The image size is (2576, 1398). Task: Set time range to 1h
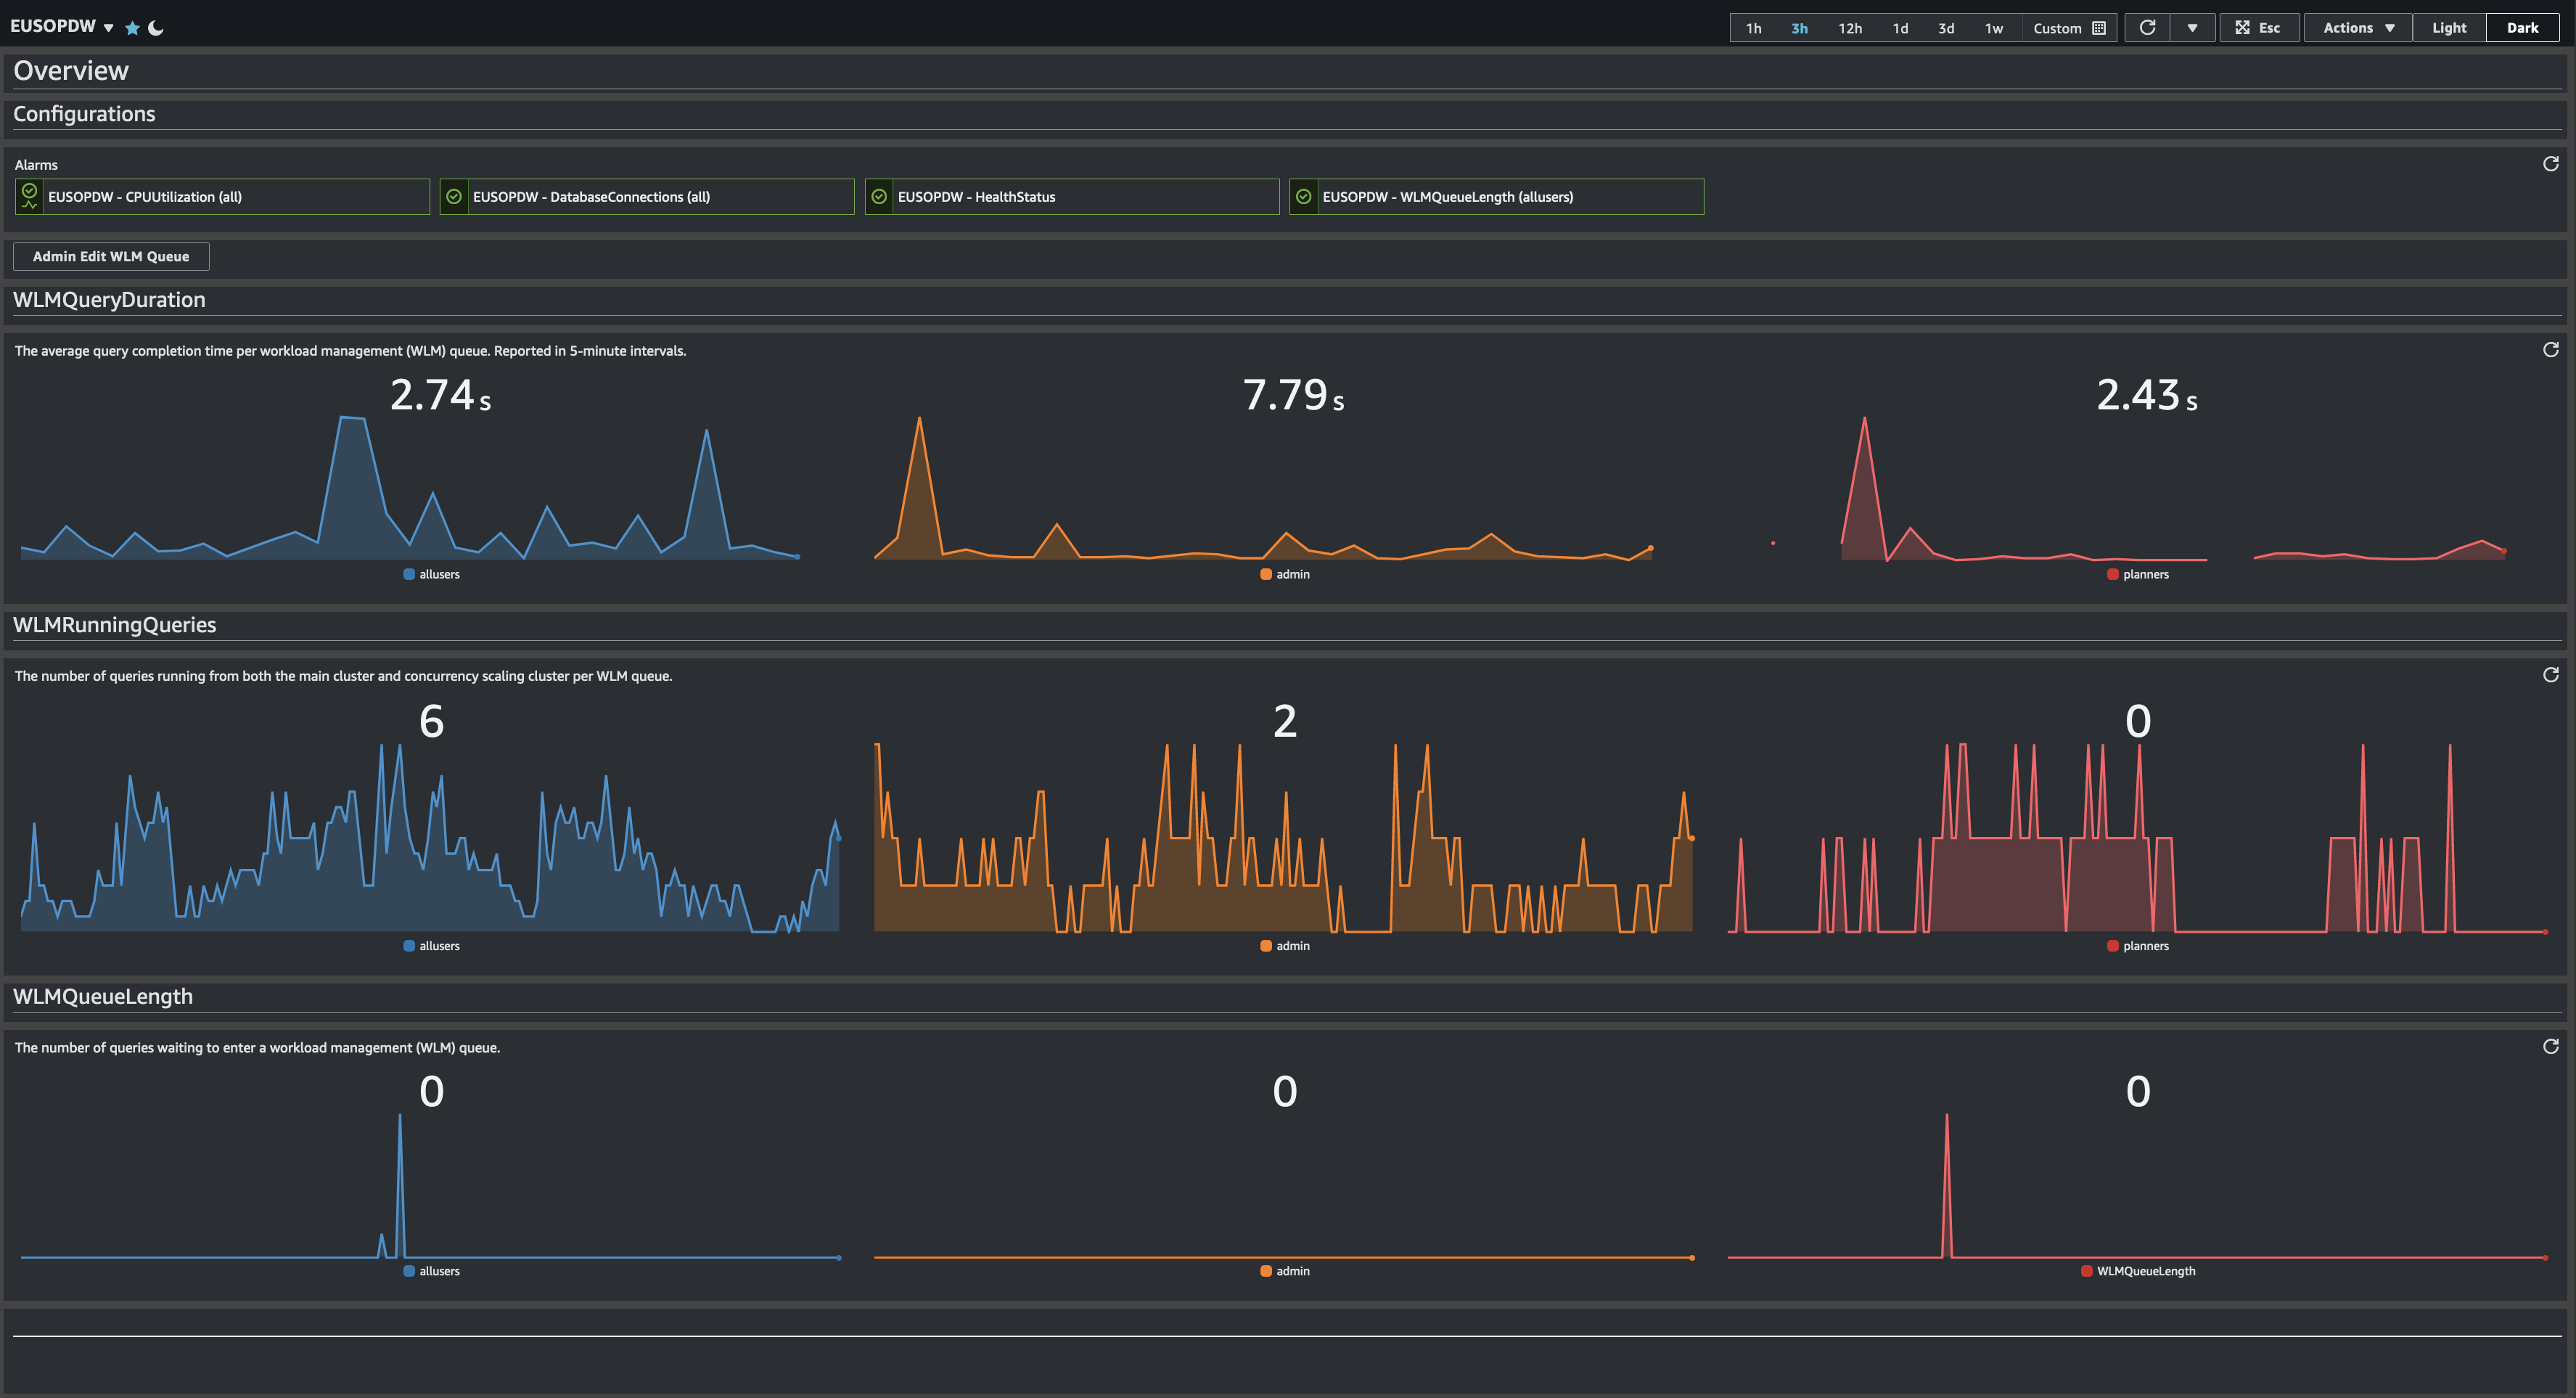coord(1753,28)
